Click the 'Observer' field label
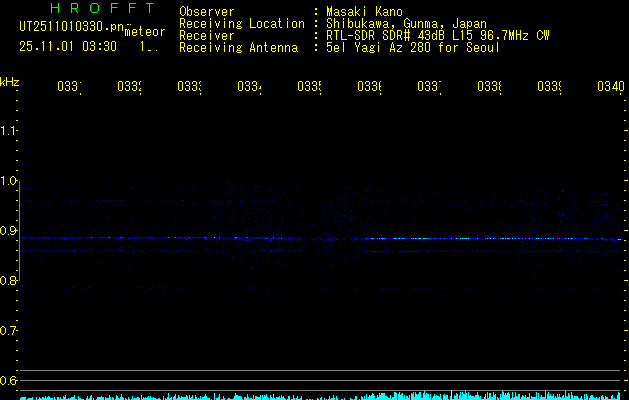Image resolution: width=629 pixels, height=400 pixels. (x=207, y=12)
